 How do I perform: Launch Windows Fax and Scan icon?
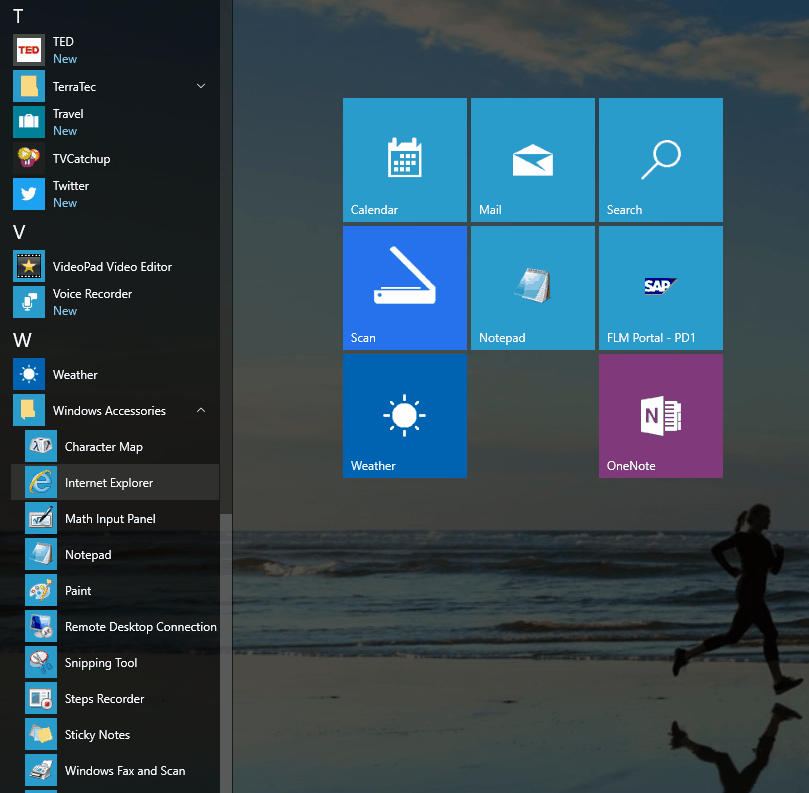(41, 770)
